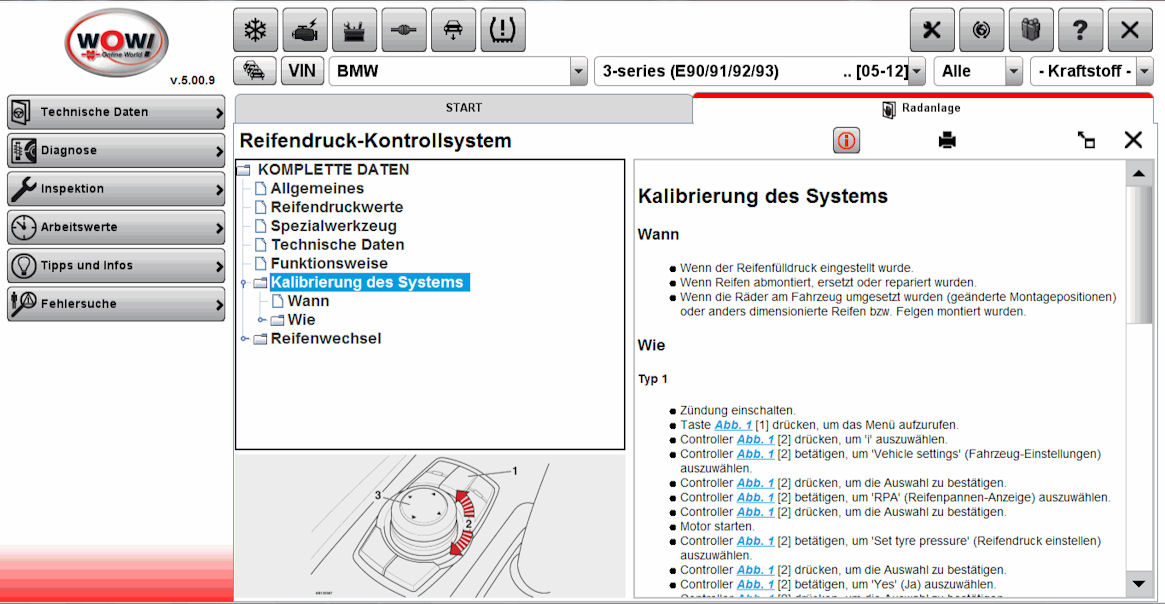The height and width of the screenshot is (604, 1165).
Task: Select the Wann tree entry
Action: 308,301
